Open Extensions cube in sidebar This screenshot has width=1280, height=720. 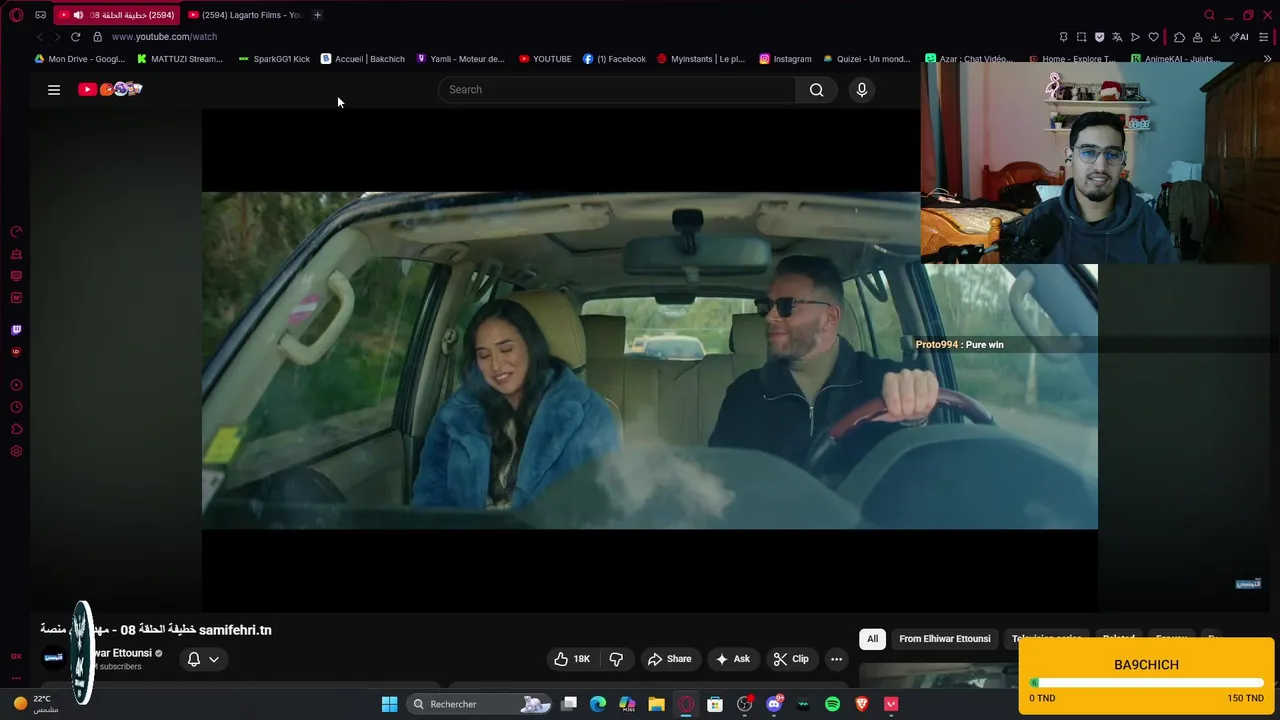pyautogui.click(x=16, y=429)
